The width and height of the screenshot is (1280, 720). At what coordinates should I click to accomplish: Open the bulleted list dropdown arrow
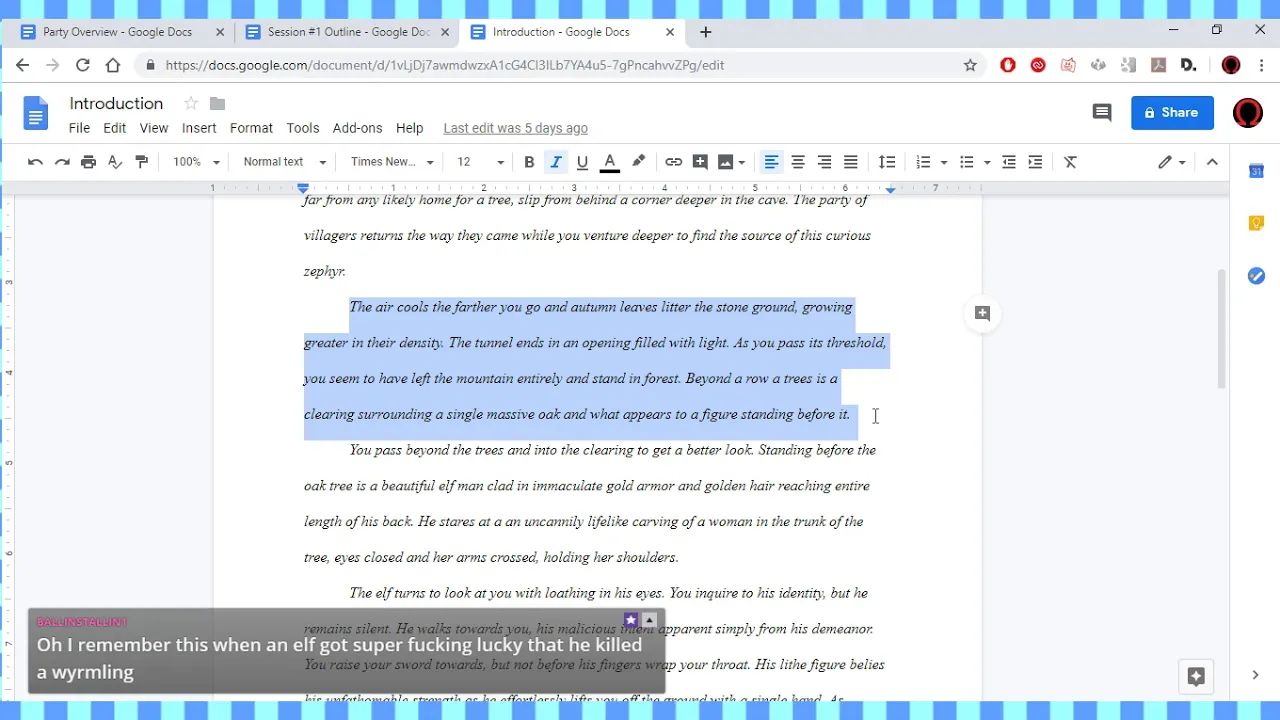tap(987, 162)
